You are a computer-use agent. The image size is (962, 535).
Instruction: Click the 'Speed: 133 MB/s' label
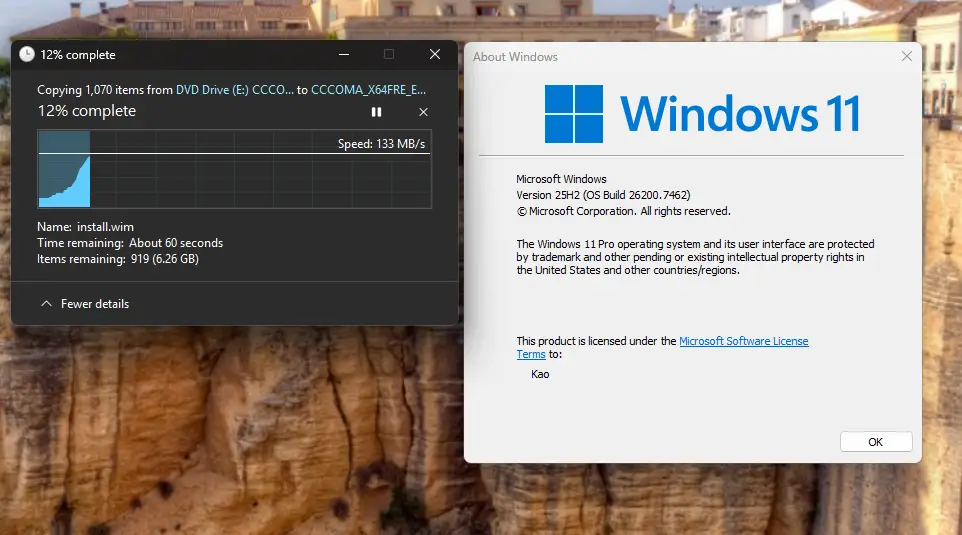(x=381, y=144)
